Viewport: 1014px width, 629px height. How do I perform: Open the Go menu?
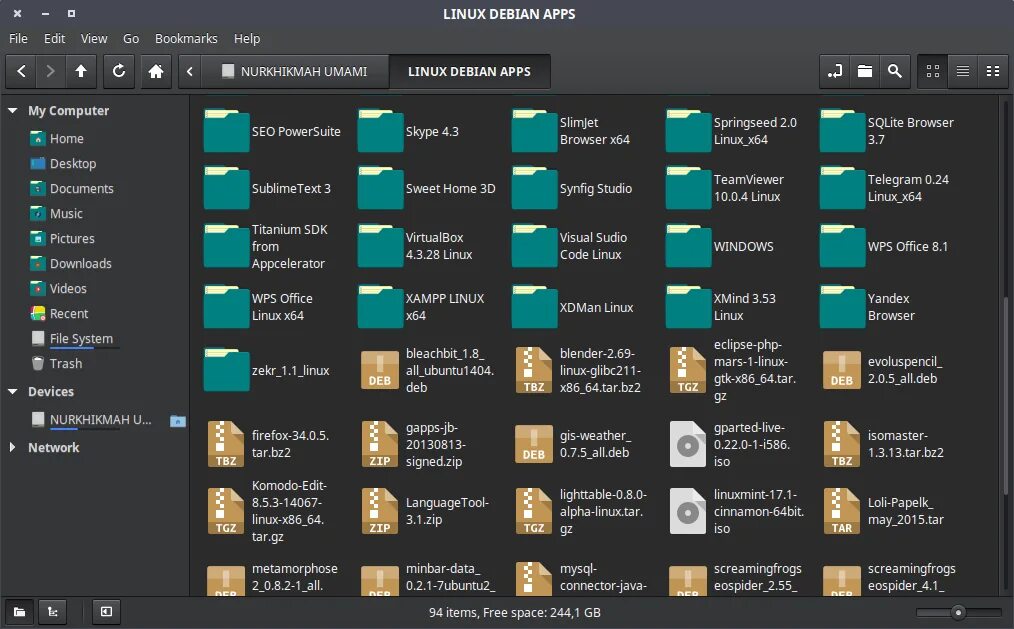(x=131, y=39)
